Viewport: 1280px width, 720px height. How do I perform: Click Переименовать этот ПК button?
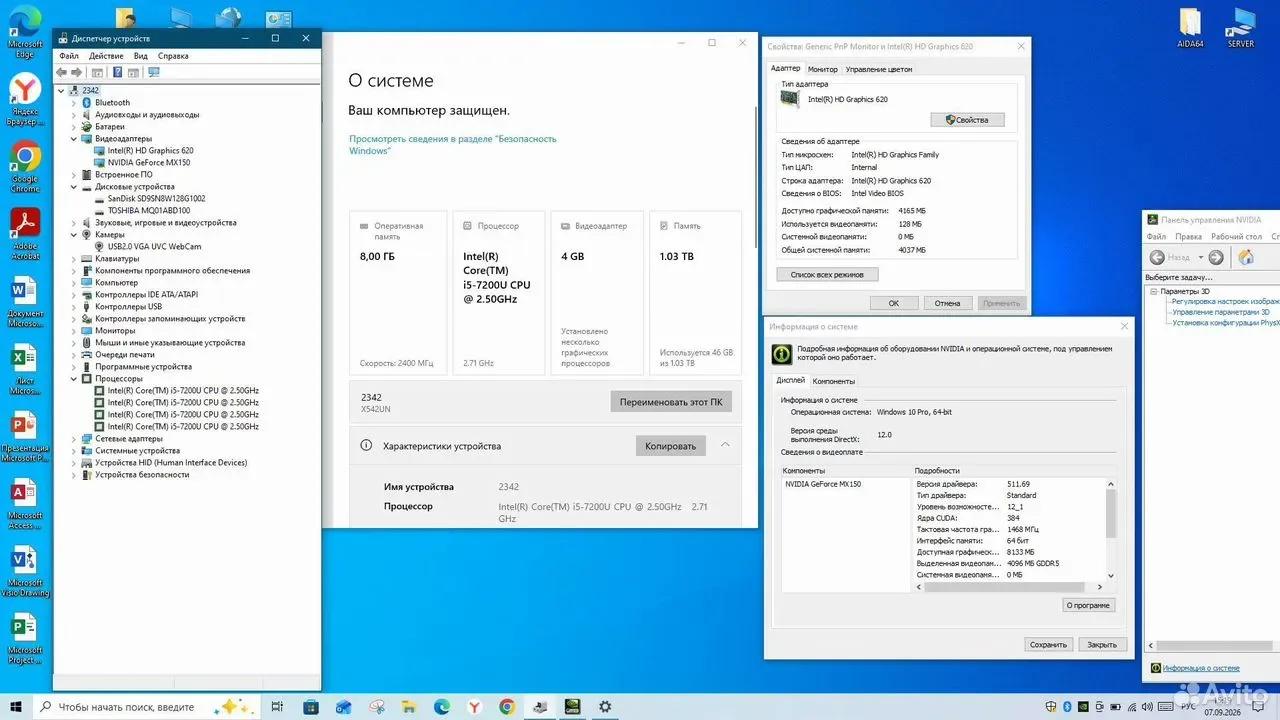[671, 402]
